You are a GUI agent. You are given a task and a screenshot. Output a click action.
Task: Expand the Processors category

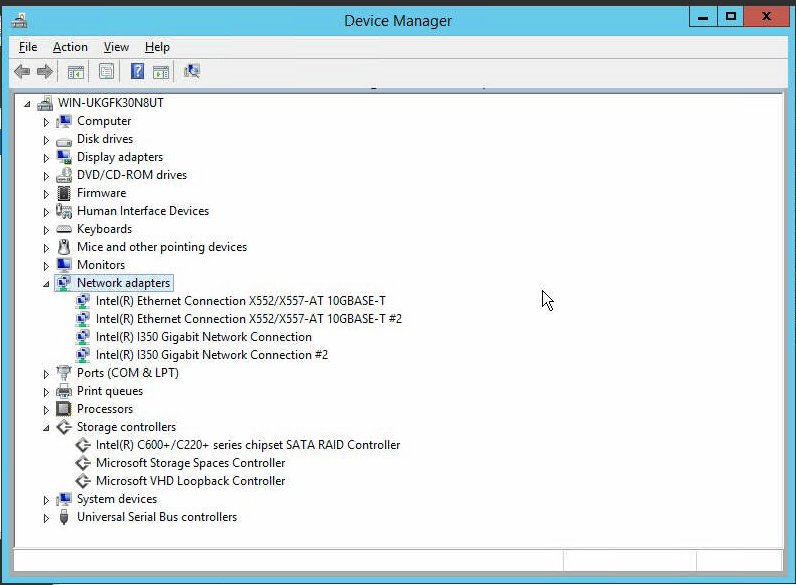tap(46, 410)
